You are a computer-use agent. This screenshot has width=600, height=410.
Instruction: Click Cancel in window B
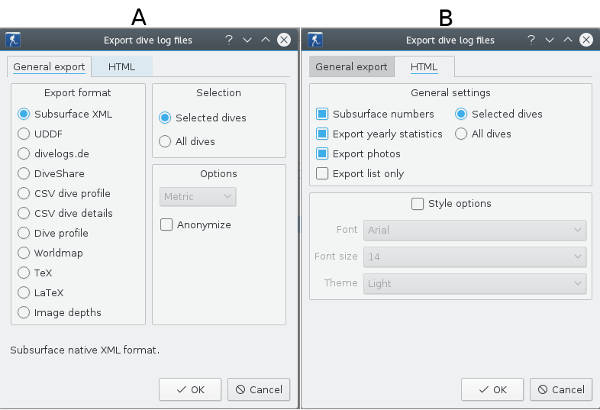561,390
